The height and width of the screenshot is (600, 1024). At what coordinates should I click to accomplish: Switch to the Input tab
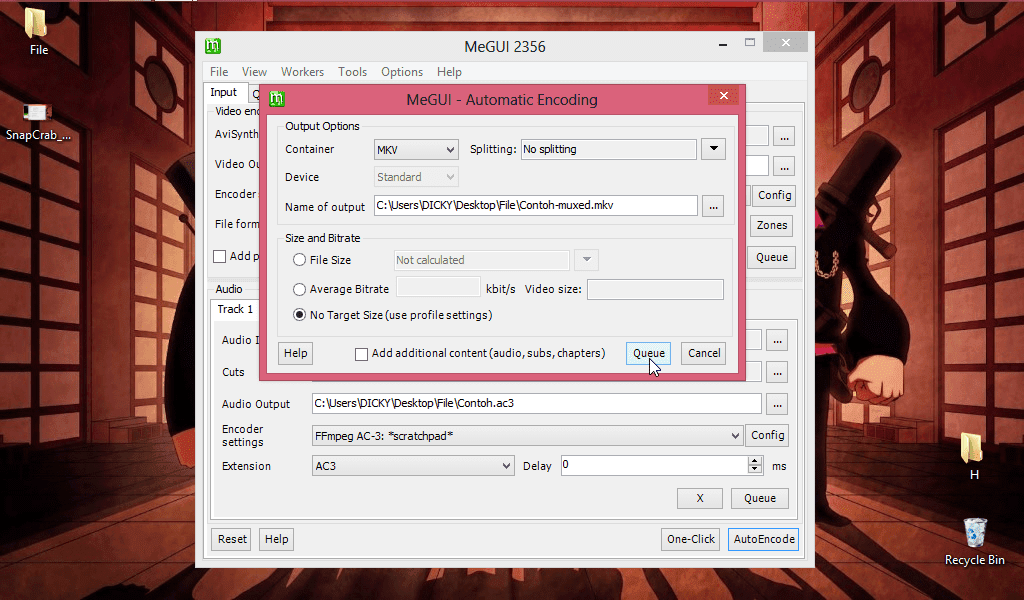pyautogui.click(x=223, y=93)
